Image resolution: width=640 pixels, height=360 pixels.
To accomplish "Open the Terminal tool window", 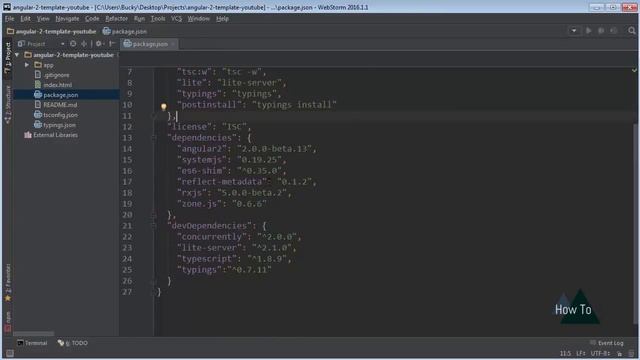I will tap(32, 343).
